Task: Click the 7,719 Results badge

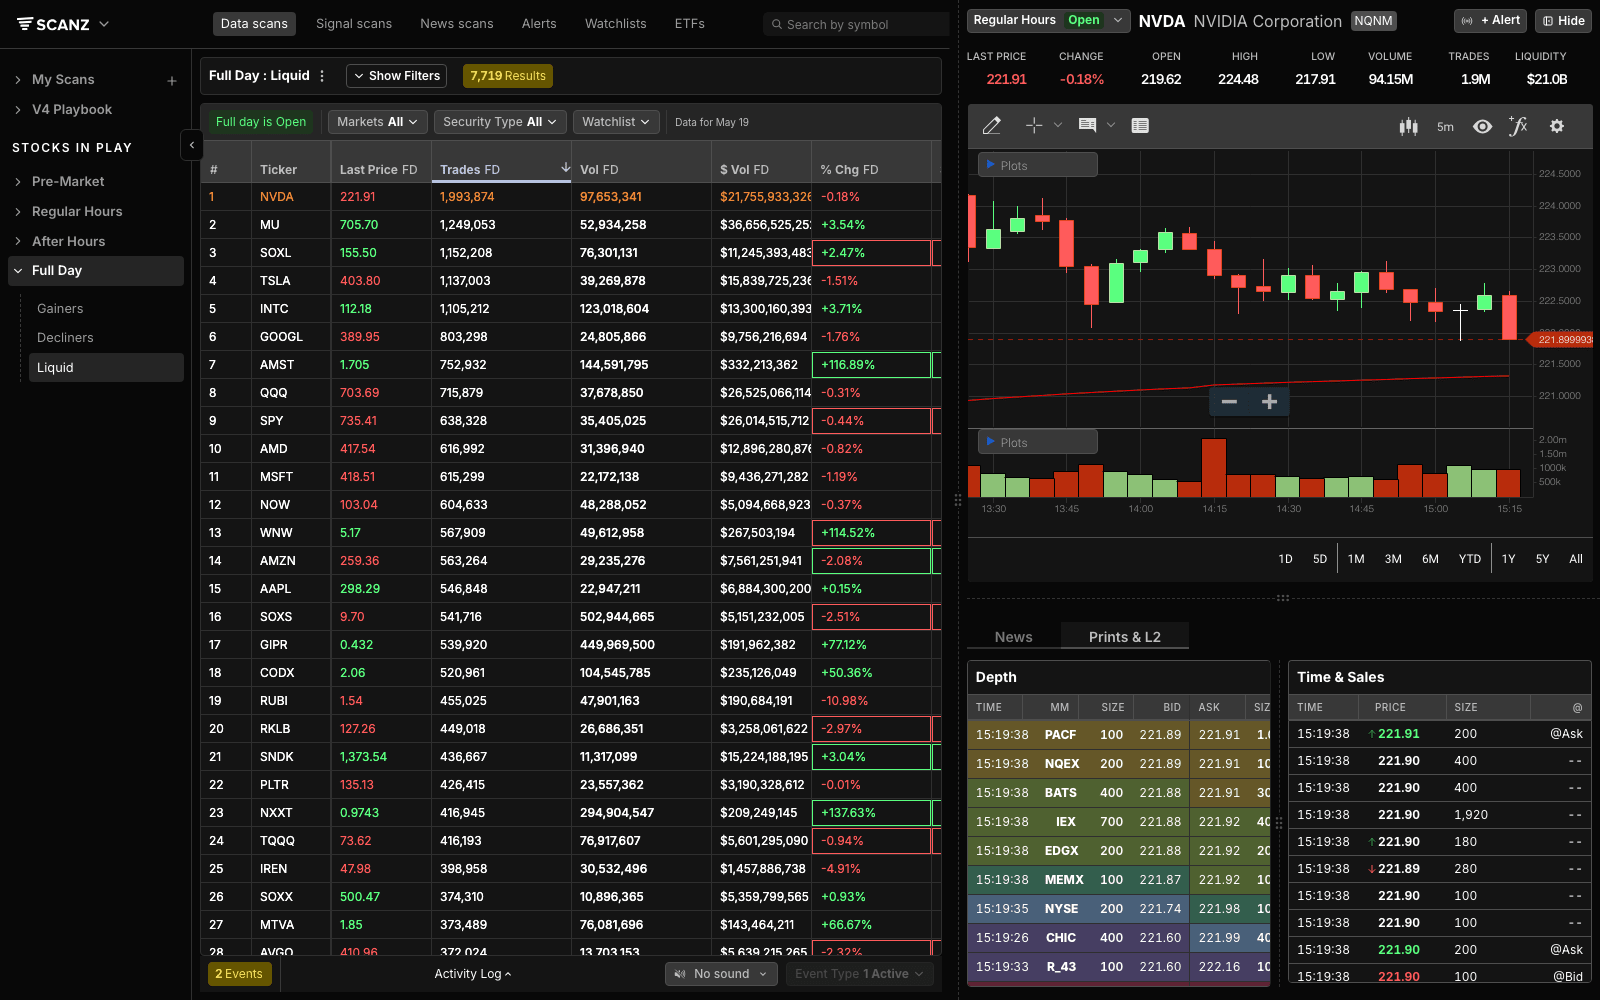Action: [508, 76]
